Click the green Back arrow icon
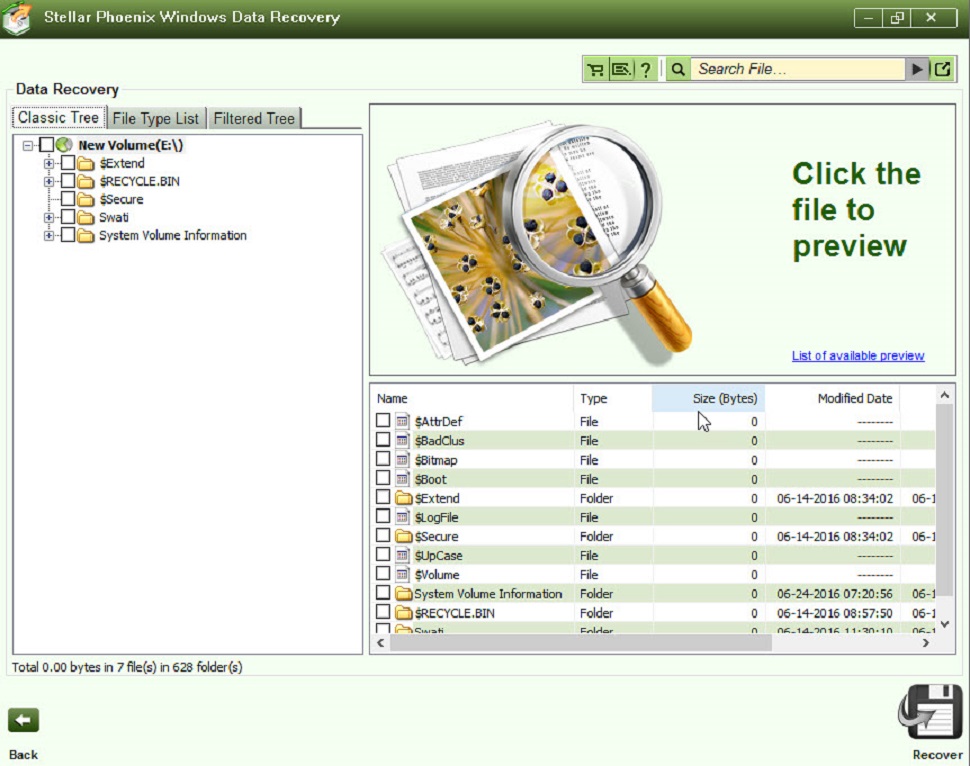Screen dimensions: 970x766 tap(24, 720)
